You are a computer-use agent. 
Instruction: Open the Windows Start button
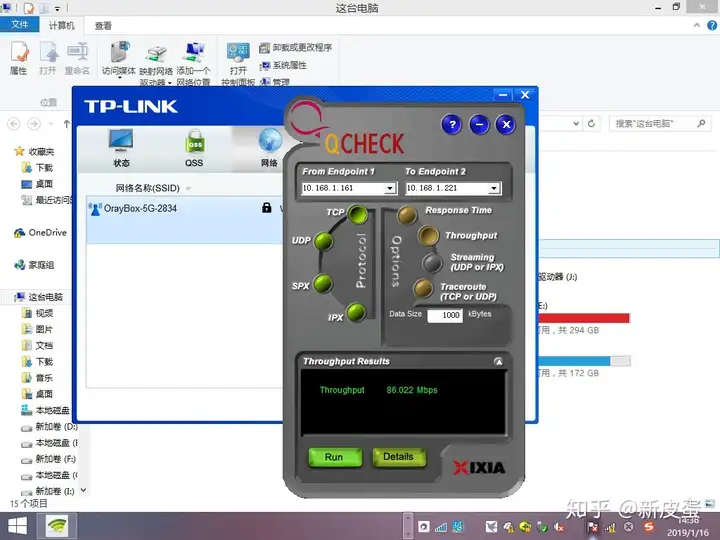click(x=17, y=526)
